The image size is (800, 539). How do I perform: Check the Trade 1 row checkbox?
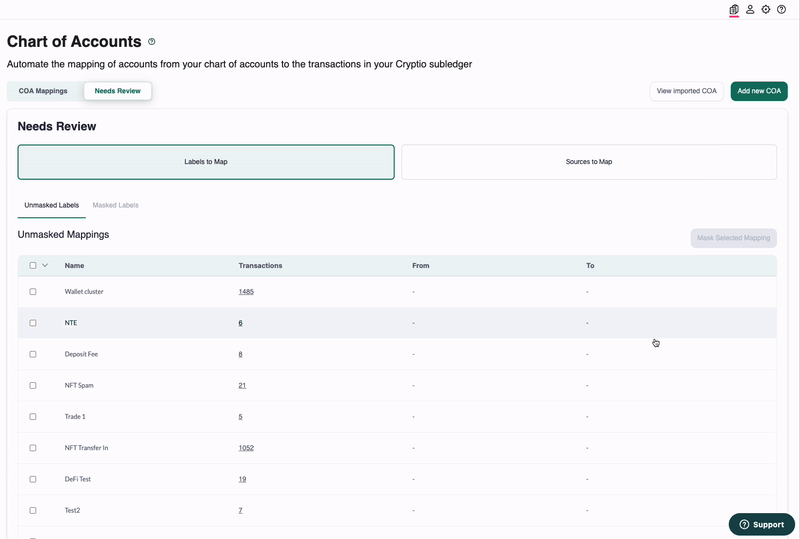tap(33, 416)
